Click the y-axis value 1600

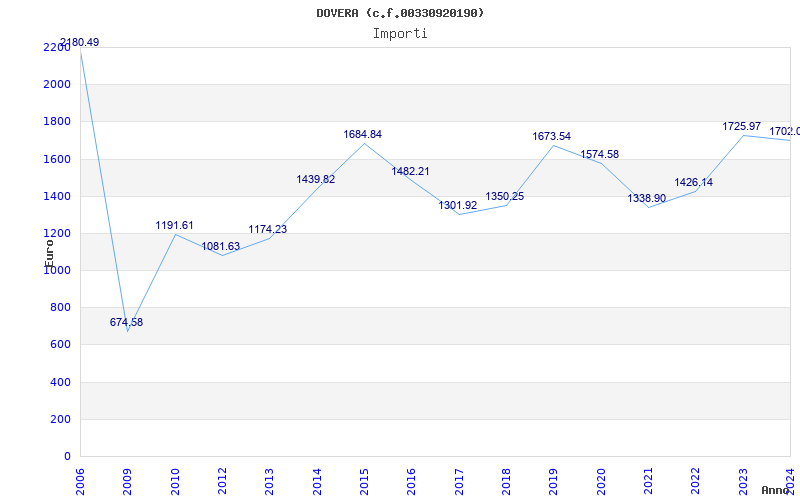point(57,159)
